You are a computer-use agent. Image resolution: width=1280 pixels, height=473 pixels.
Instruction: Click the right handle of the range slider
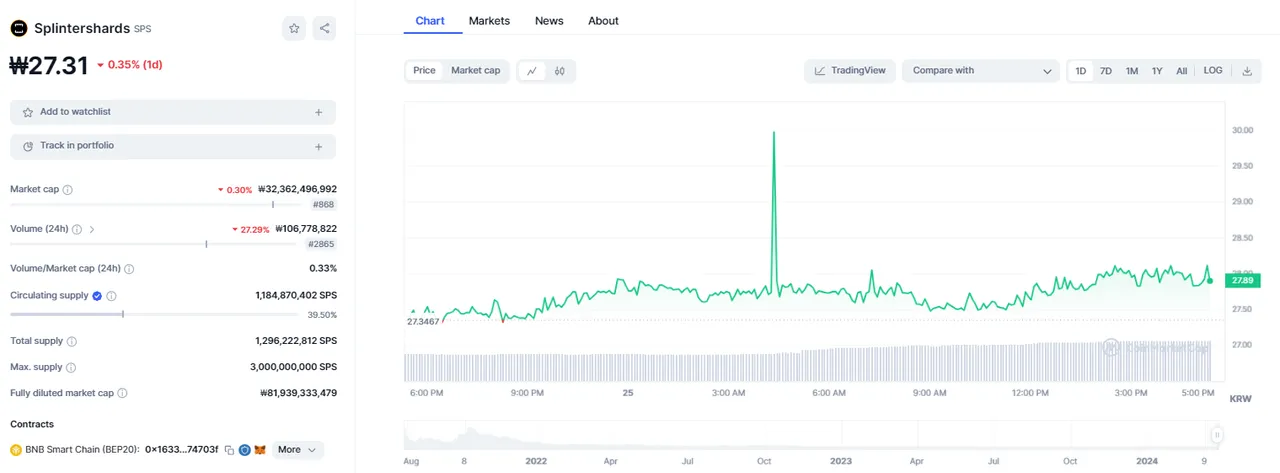(1217, 435)
